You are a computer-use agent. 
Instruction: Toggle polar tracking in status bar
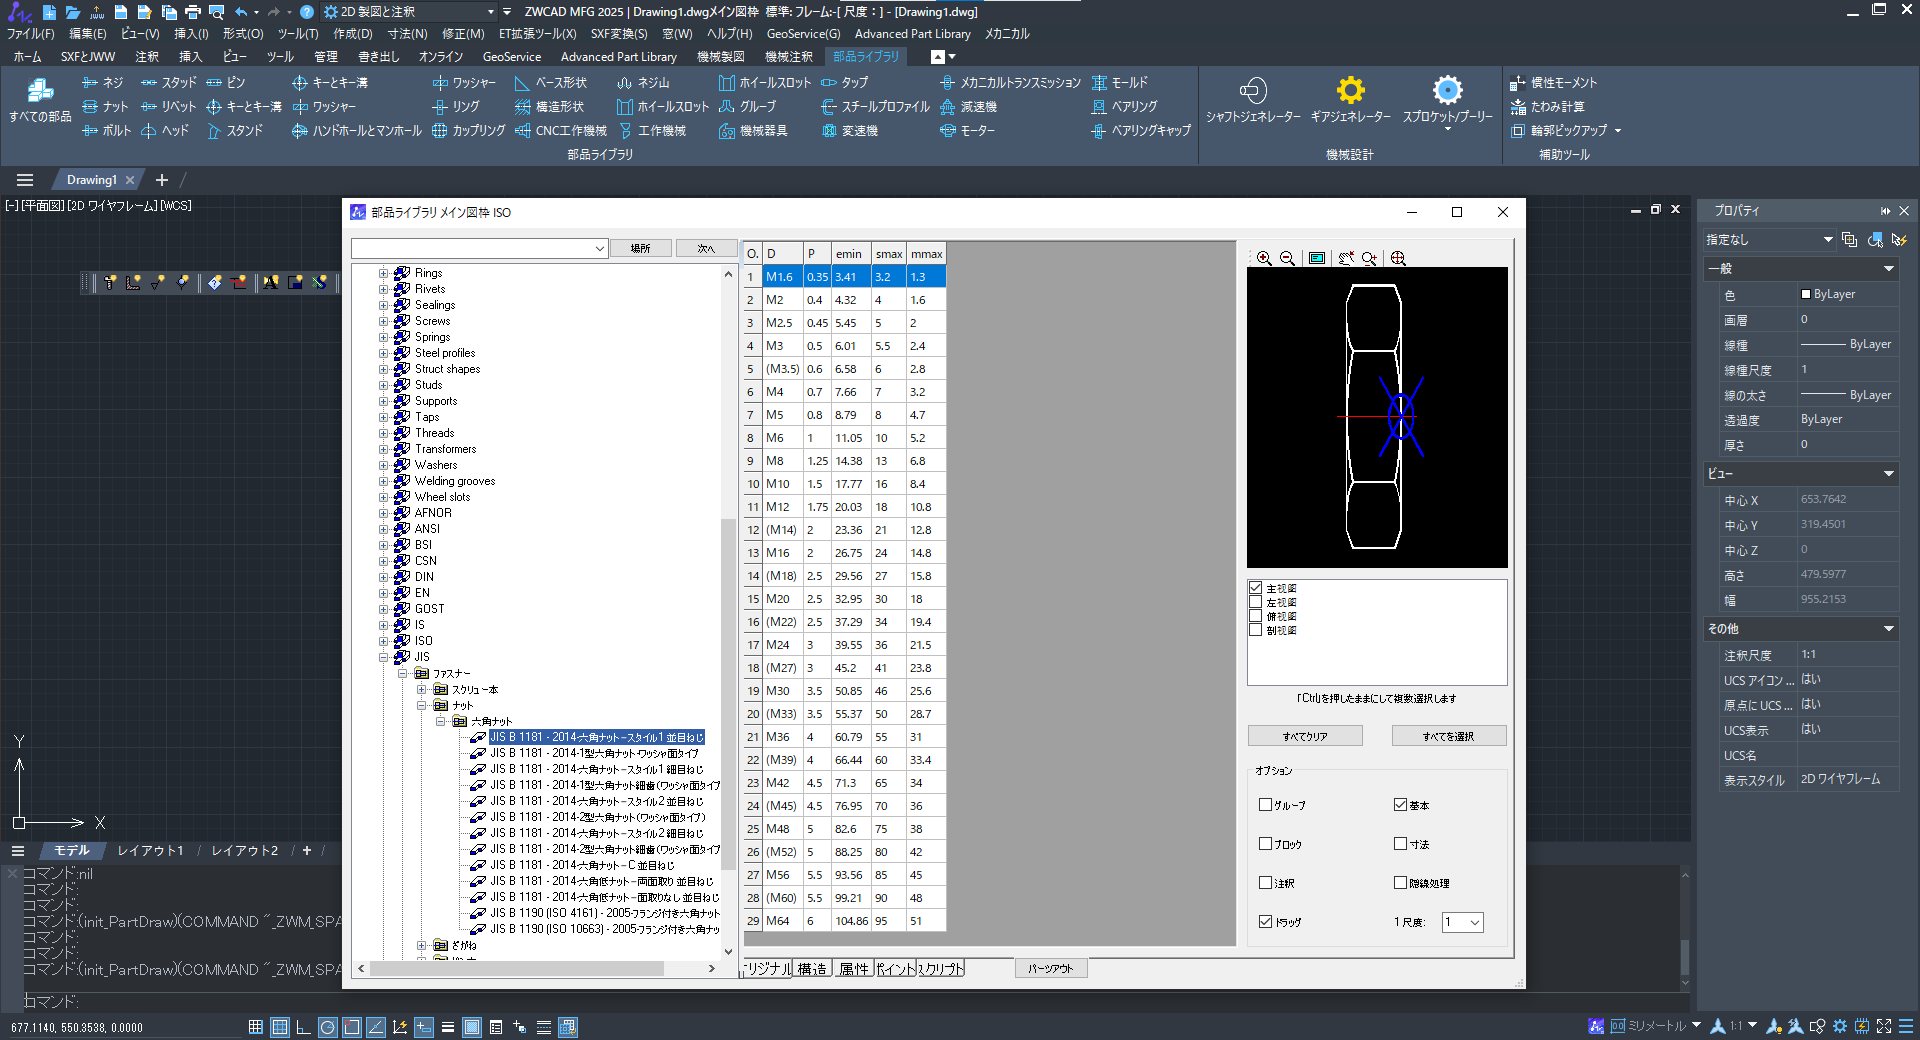(x=327, y=1027)
